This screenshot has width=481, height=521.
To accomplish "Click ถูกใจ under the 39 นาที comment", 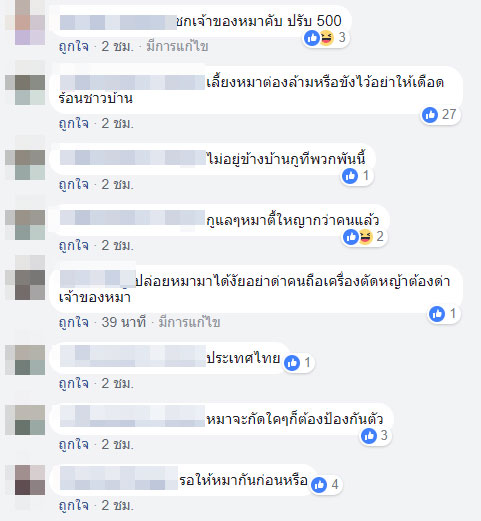I will [x=74, y=322].
